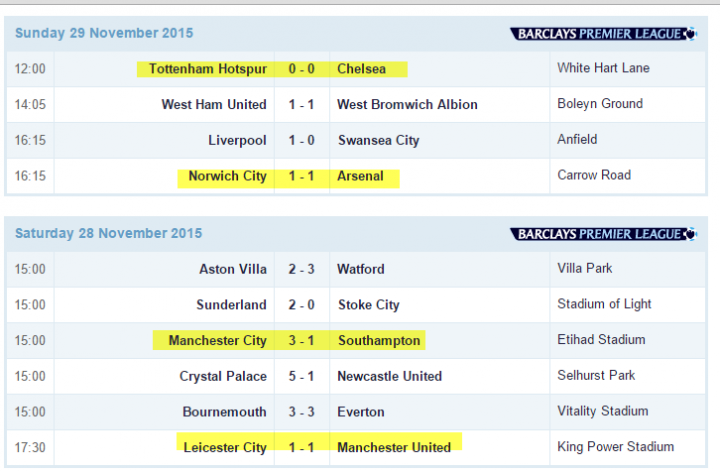Click the Saturday 28 November 2015 heading
Viewport: 720px width, 471px height.
(108, 233)
